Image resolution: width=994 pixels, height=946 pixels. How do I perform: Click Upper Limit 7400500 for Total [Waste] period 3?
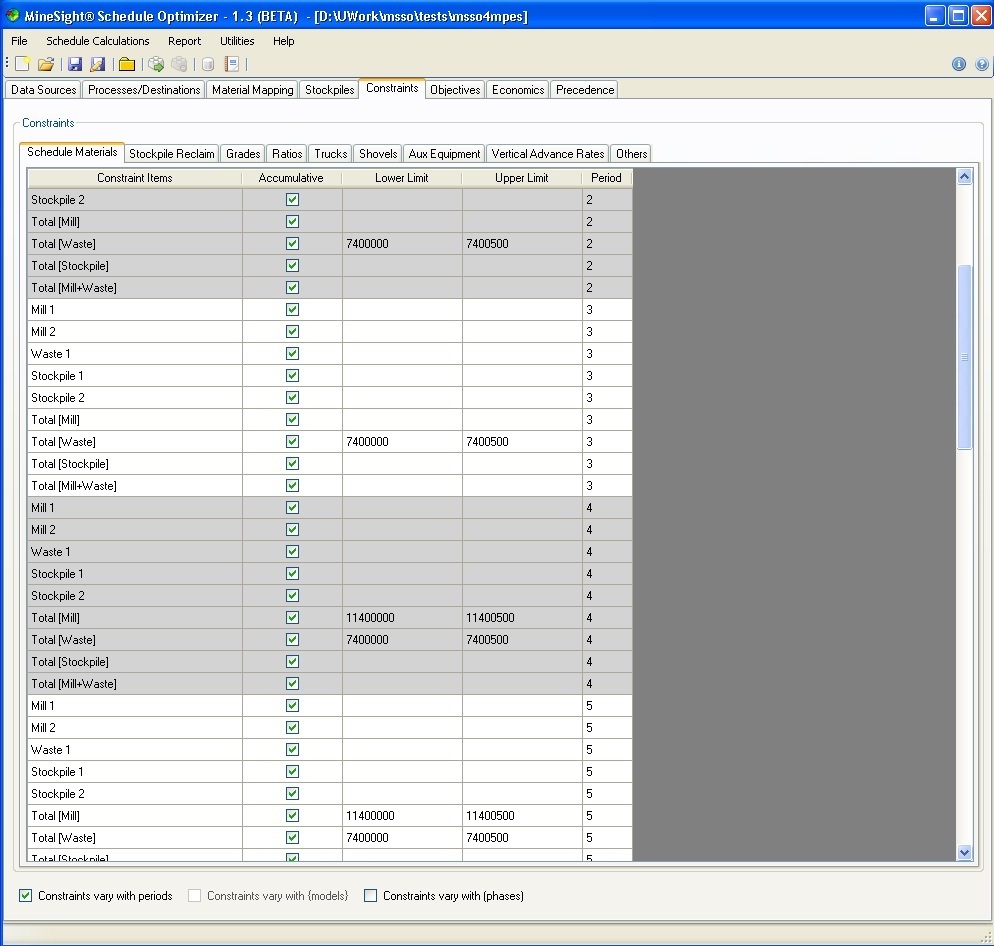tap(522, 441)
